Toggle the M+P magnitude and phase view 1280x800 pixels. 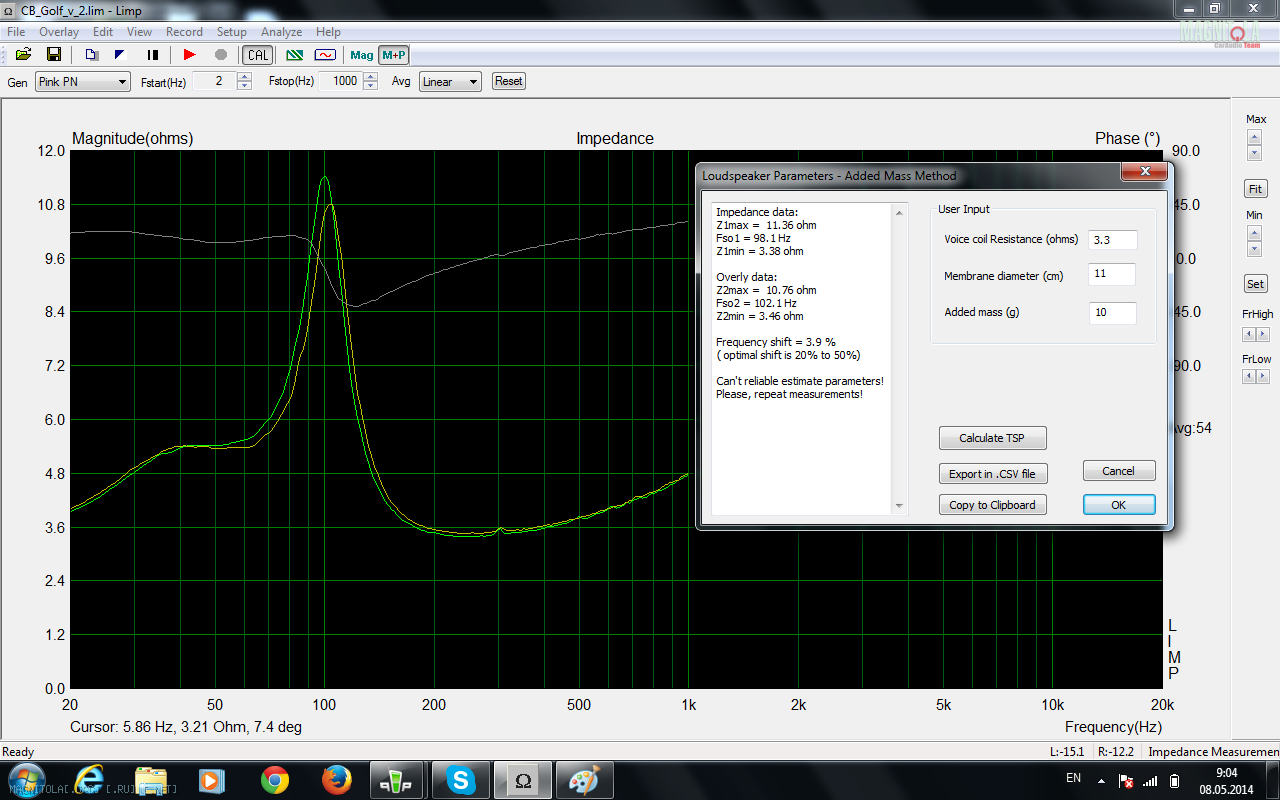pyautogui.click(x=394, y=55)
